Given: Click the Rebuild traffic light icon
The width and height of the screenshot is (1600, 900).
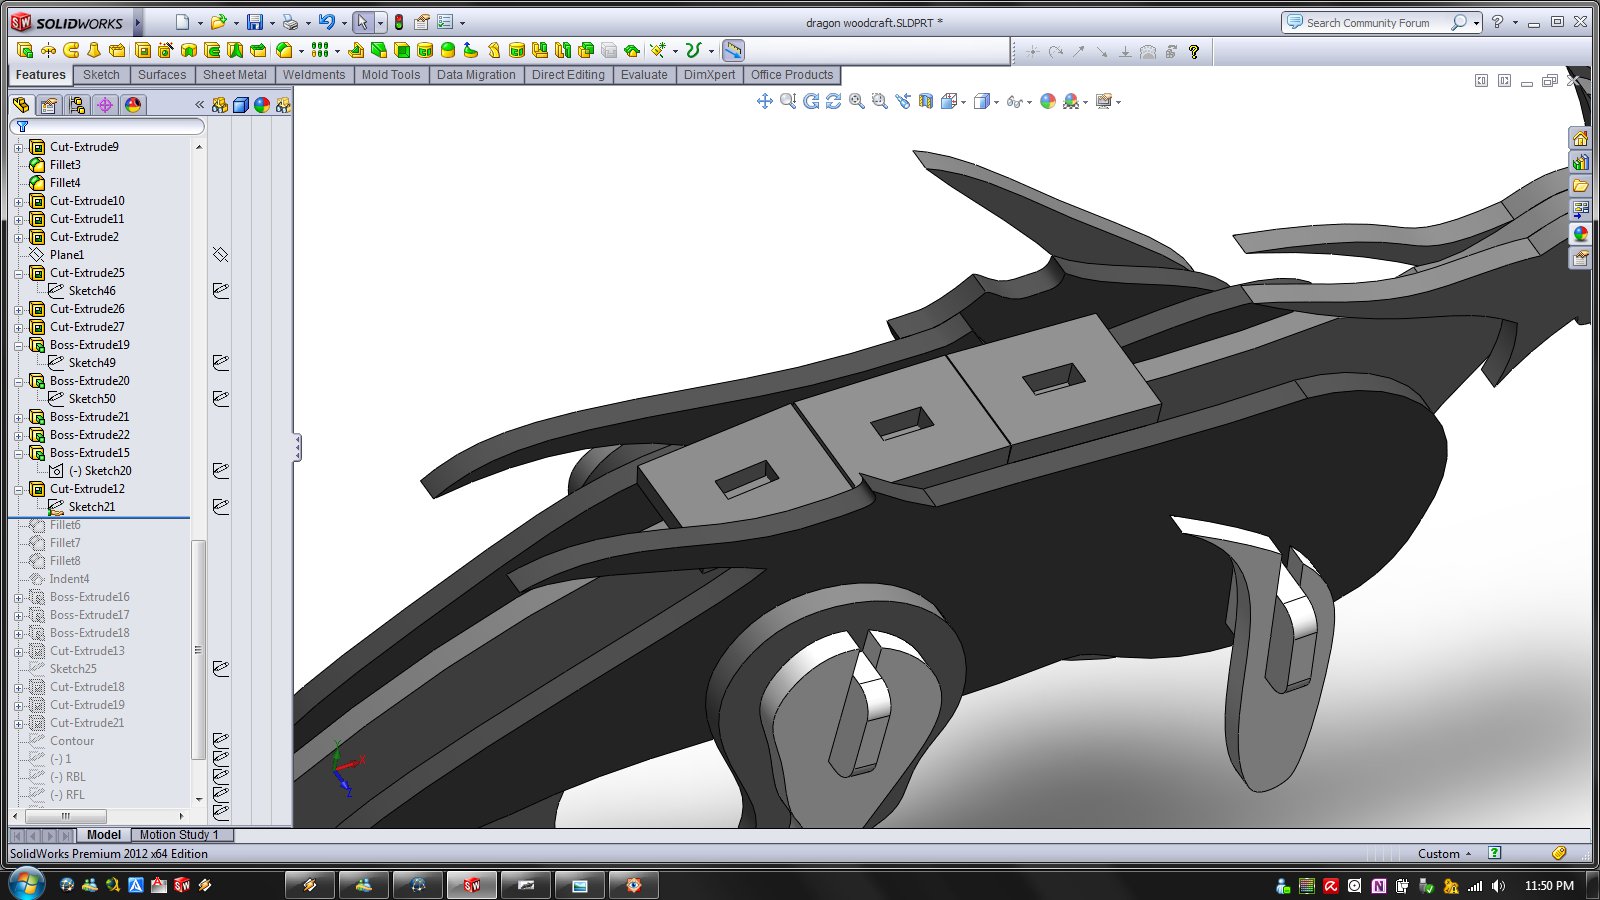Looking at the screenshot, I should [x=399, y=22].
